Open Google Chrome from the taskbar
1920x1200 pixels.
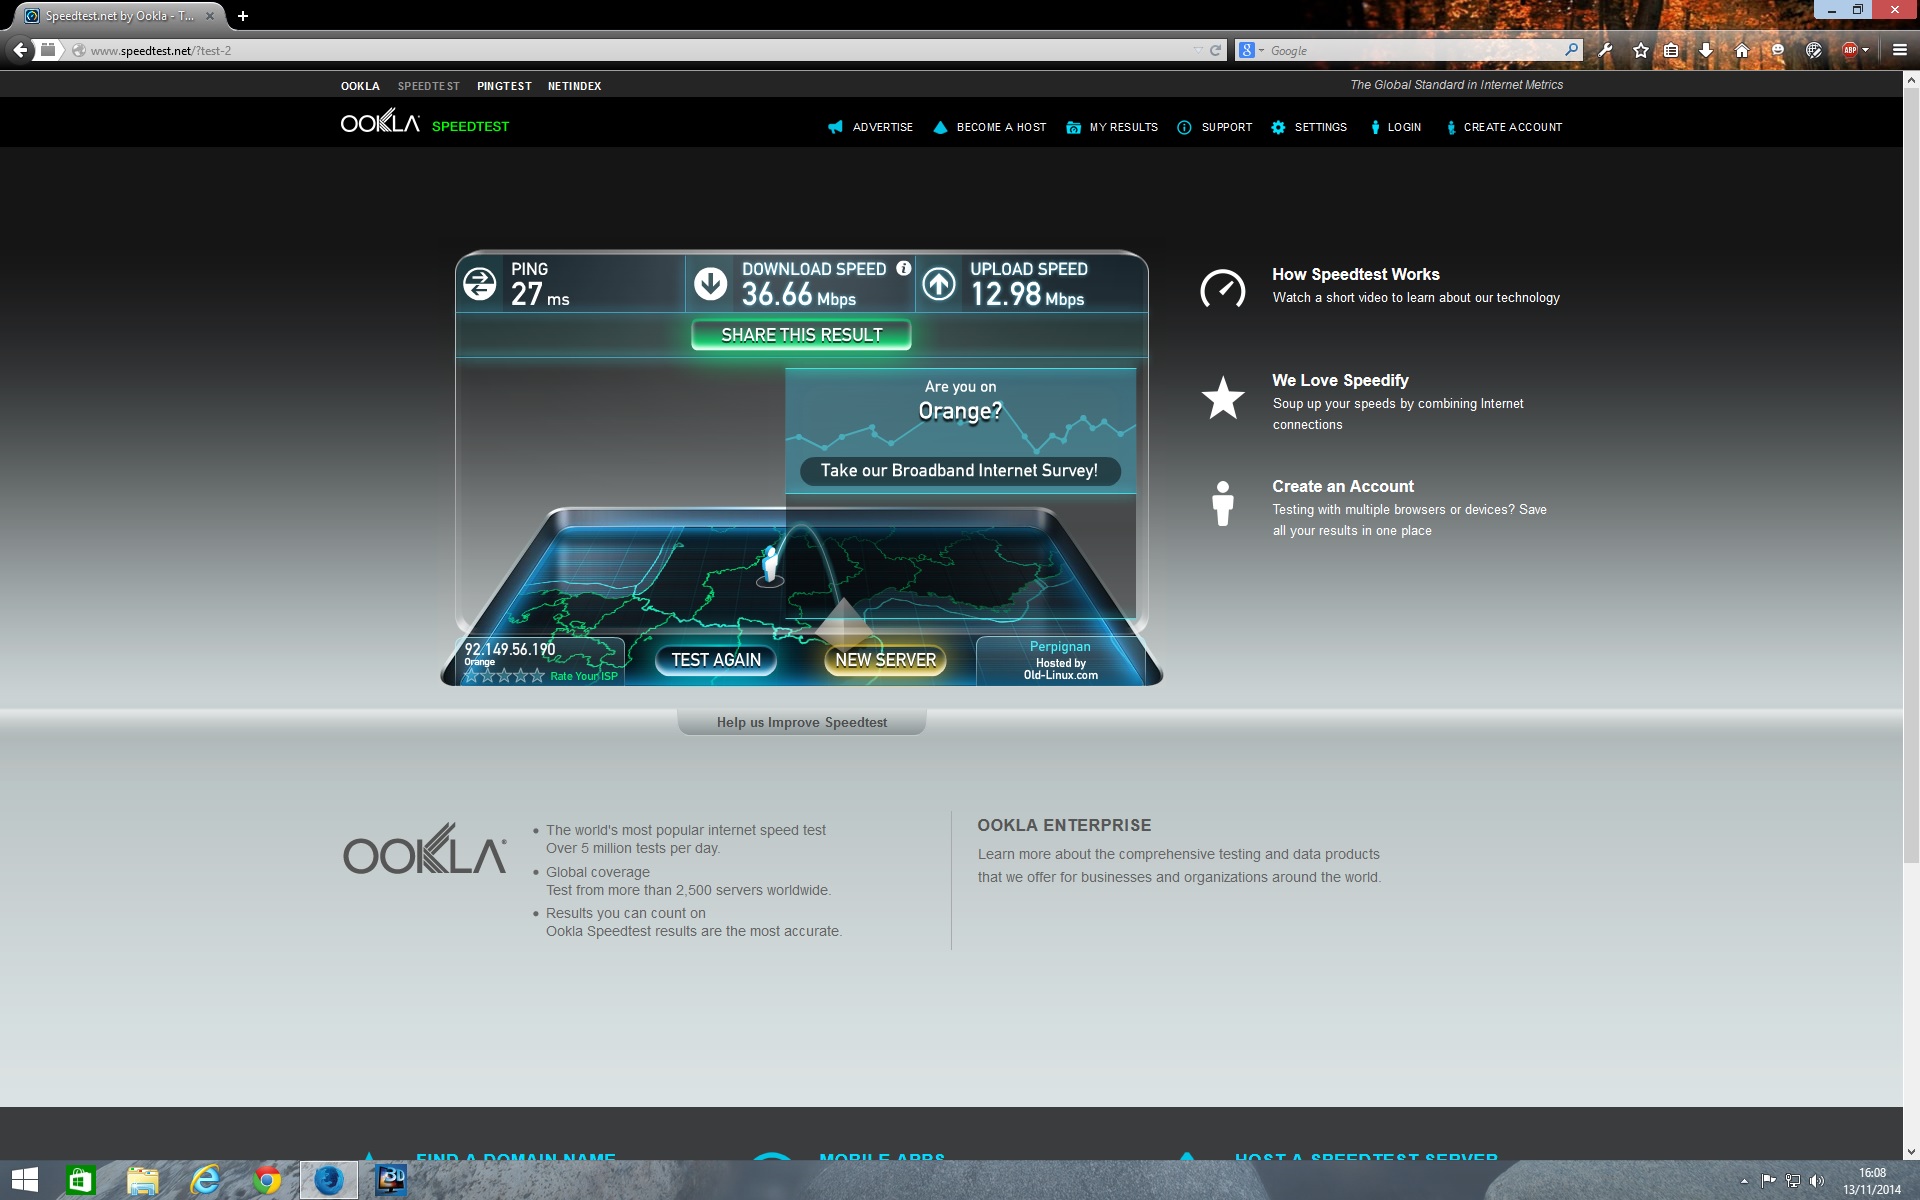pyautogui.click(x=266, y=1180)
